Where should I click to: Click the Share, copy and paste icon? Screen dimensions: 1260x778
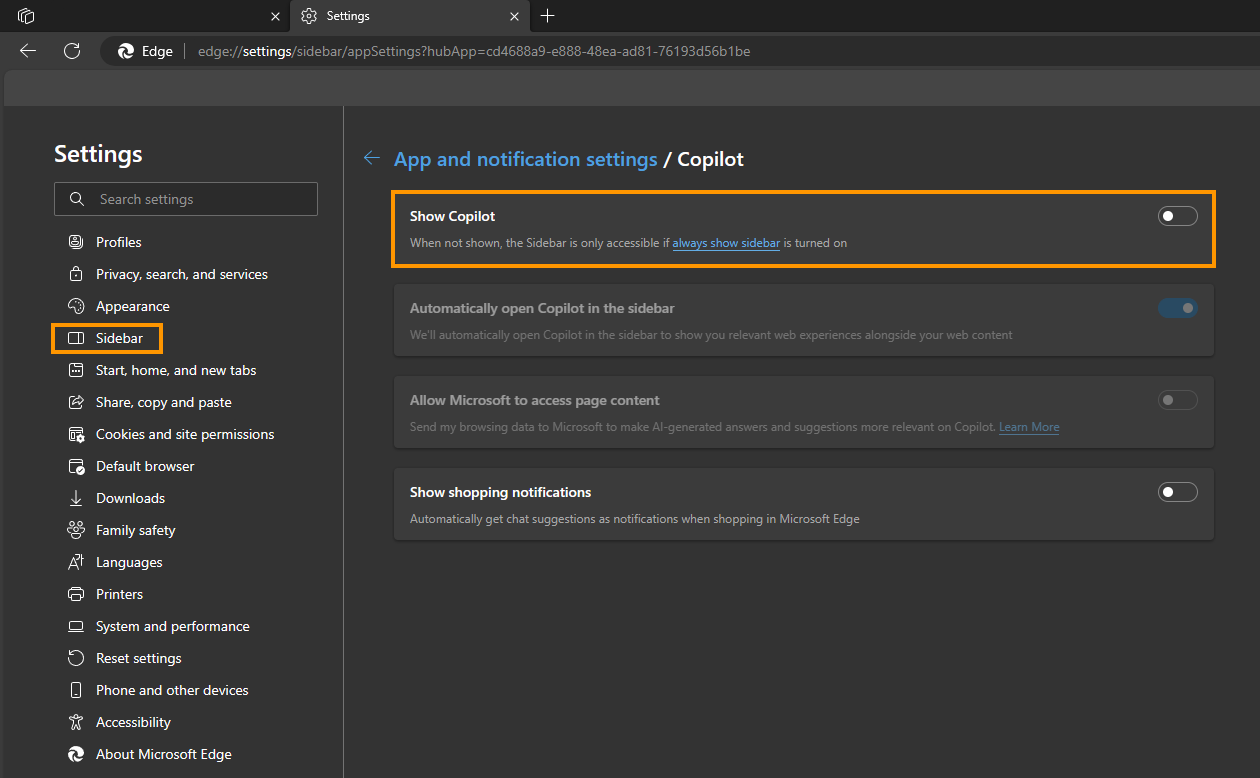pyautogui.click(x=76, y=402)
